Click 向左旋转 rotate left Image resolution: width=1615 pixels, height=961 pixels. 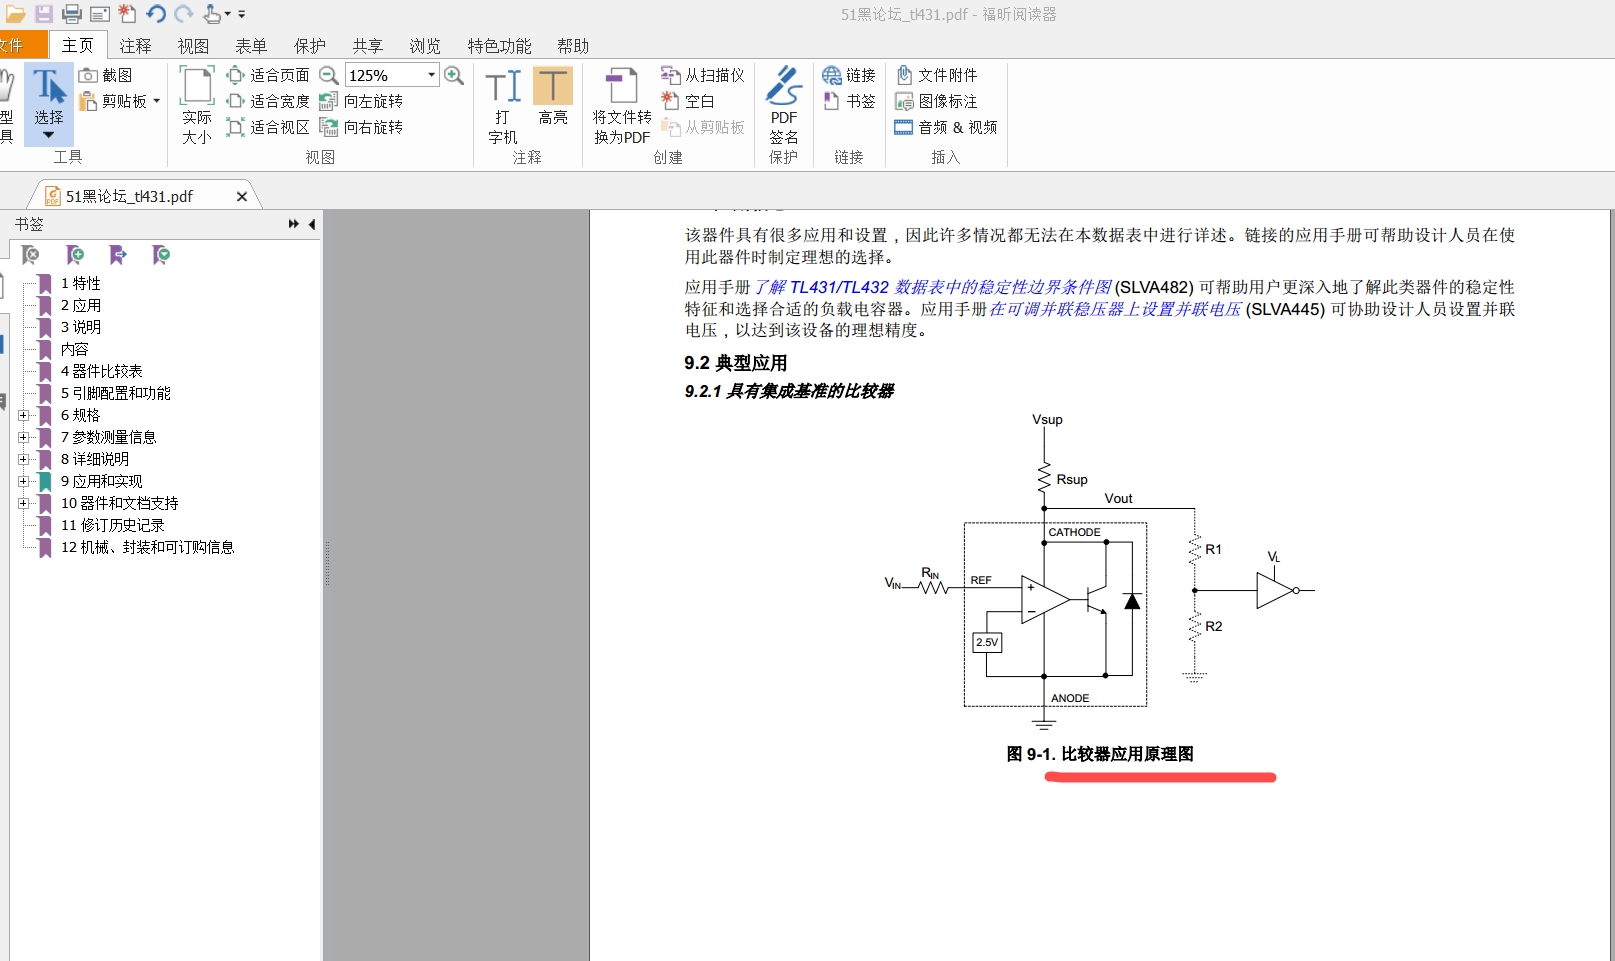pos(361,101)
